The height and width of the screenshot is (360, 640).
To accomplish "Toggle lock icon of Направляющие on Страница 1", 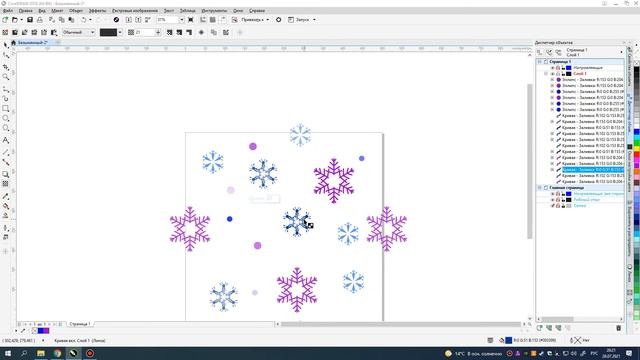I will [563, 68].
